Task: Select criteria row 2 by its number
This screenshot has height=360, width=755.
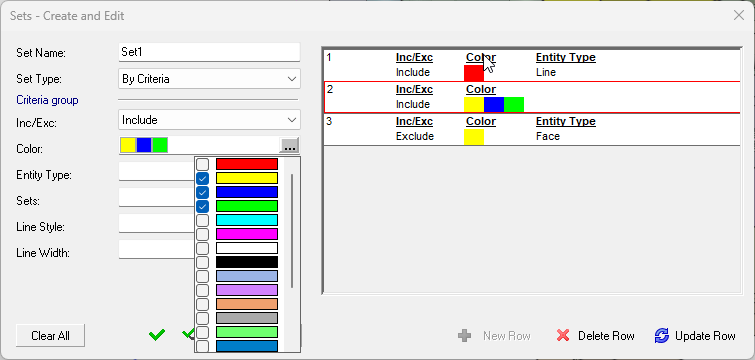Action: pos(329,90)
